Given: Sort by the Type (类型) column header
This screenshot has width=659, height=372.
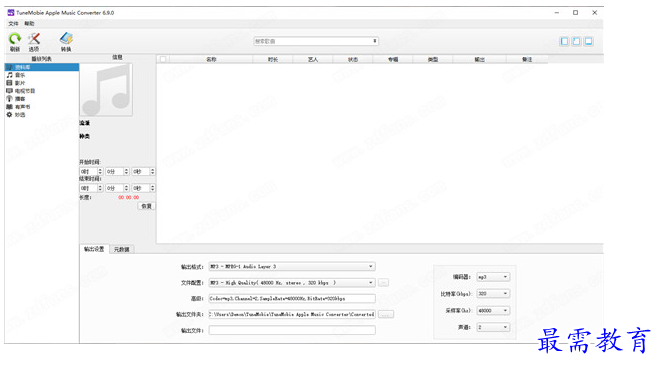Looking at the screenshot, I should [x=433, y=59].
